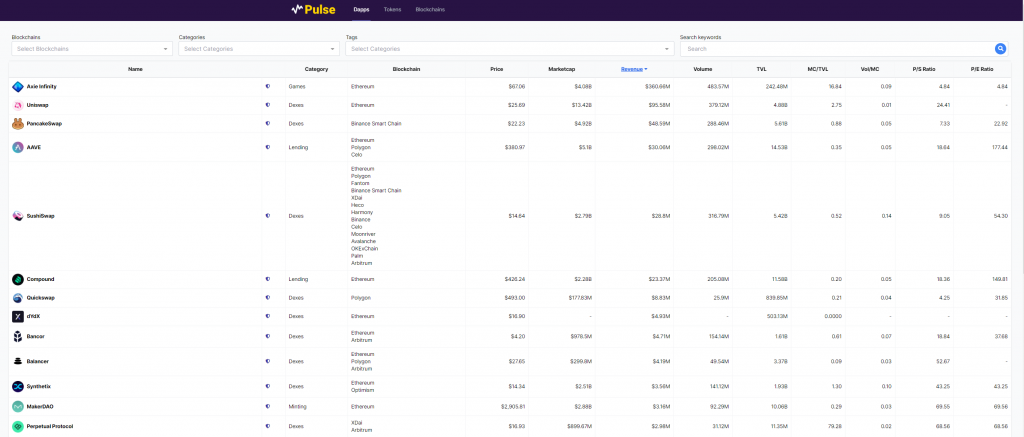The width and height of the screenshot is (1024, 437).
Task: Click the Volume column header
Action: coord(703,69)
